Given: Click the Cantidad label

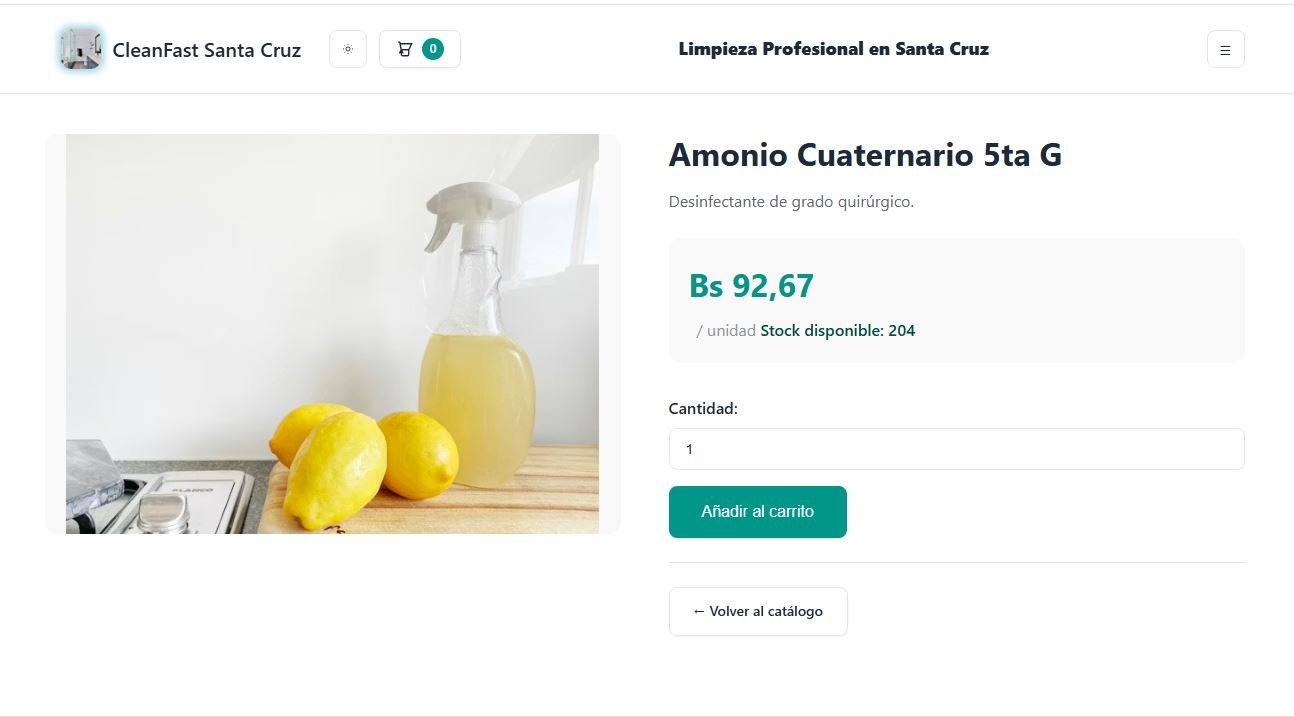Looking at the screenshot, I should 703,408.
